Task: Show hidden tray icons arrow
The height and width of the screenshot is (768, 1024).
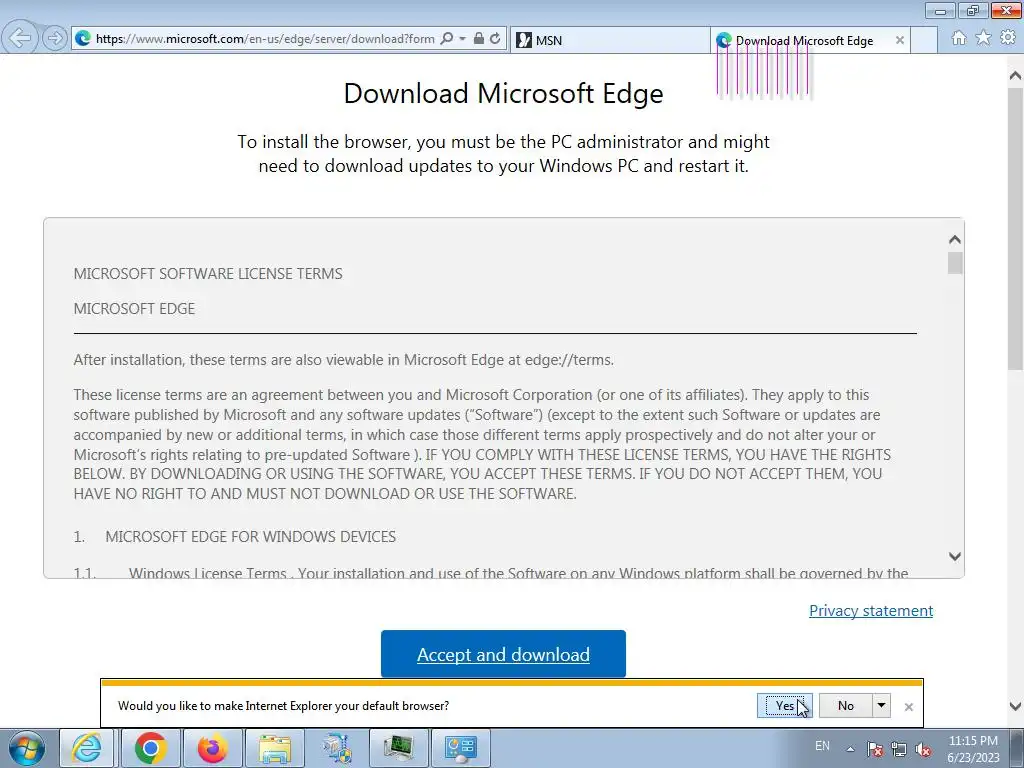Action: 850,749
